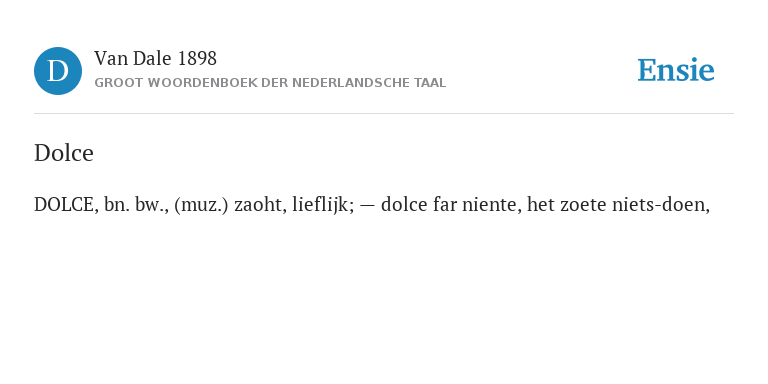
Task: Click the Dolce heading
Action: pos(64,153)
